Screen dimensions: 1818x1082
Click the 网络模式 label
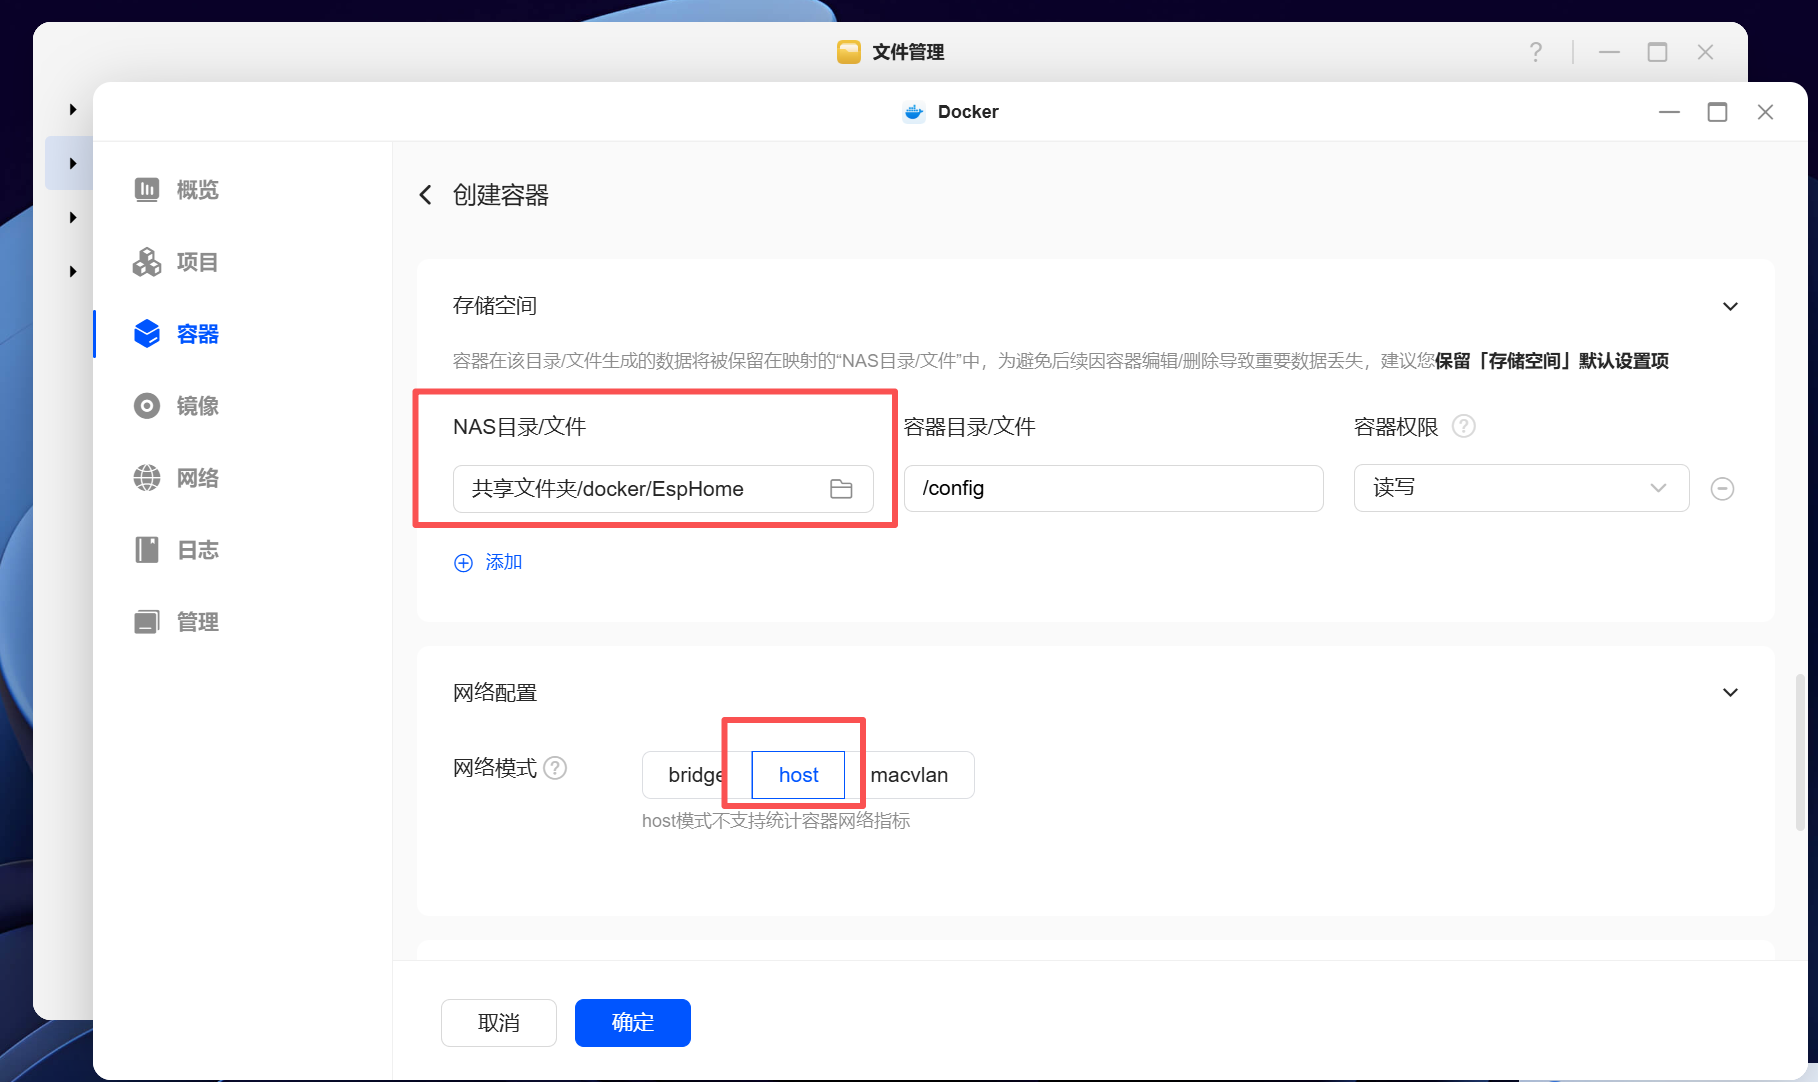(495, 768)
